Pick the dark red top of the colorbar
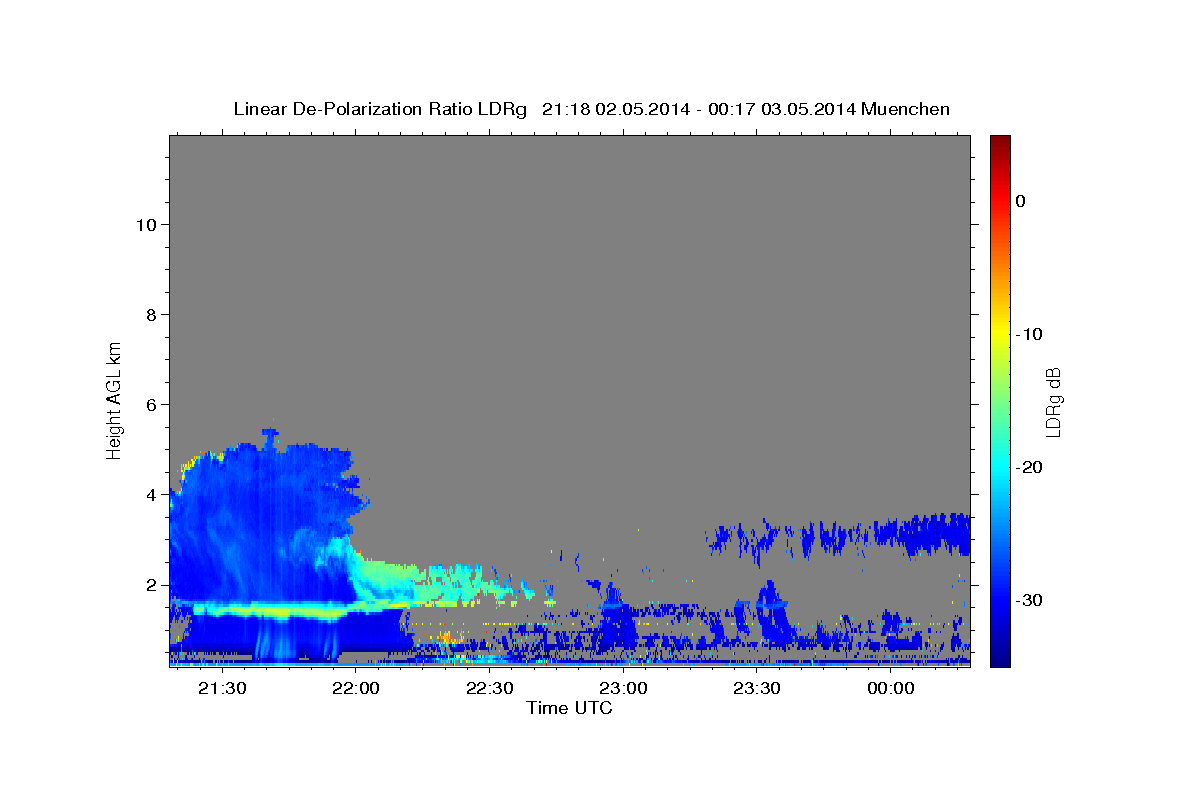This screenshot has width=1200, height=800. coord(1000,142)
